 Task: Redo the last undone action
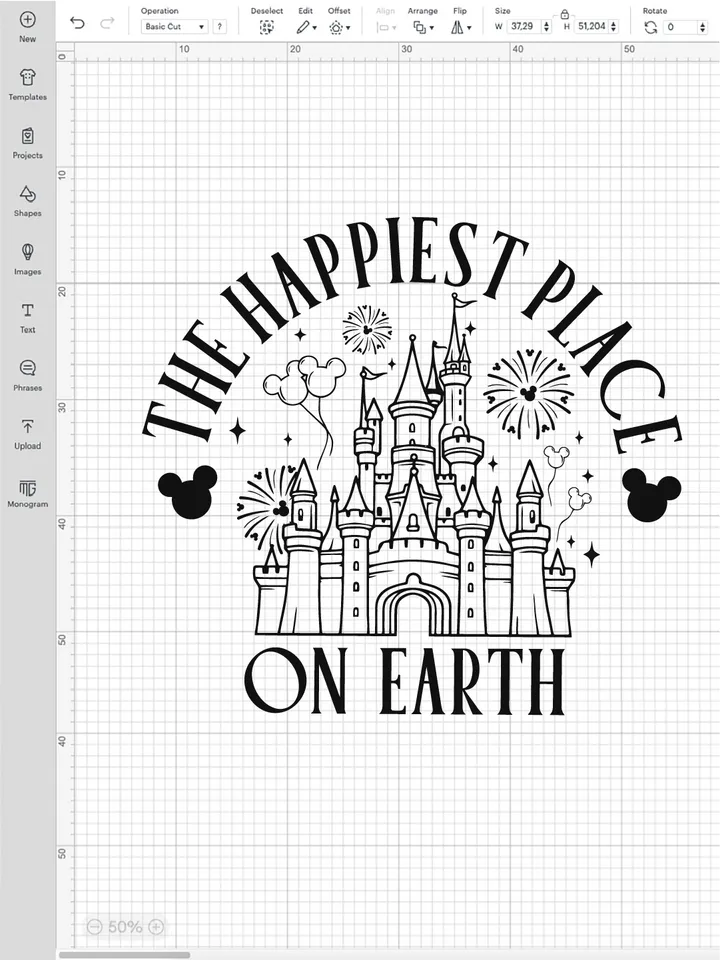(x=107, y=24)
